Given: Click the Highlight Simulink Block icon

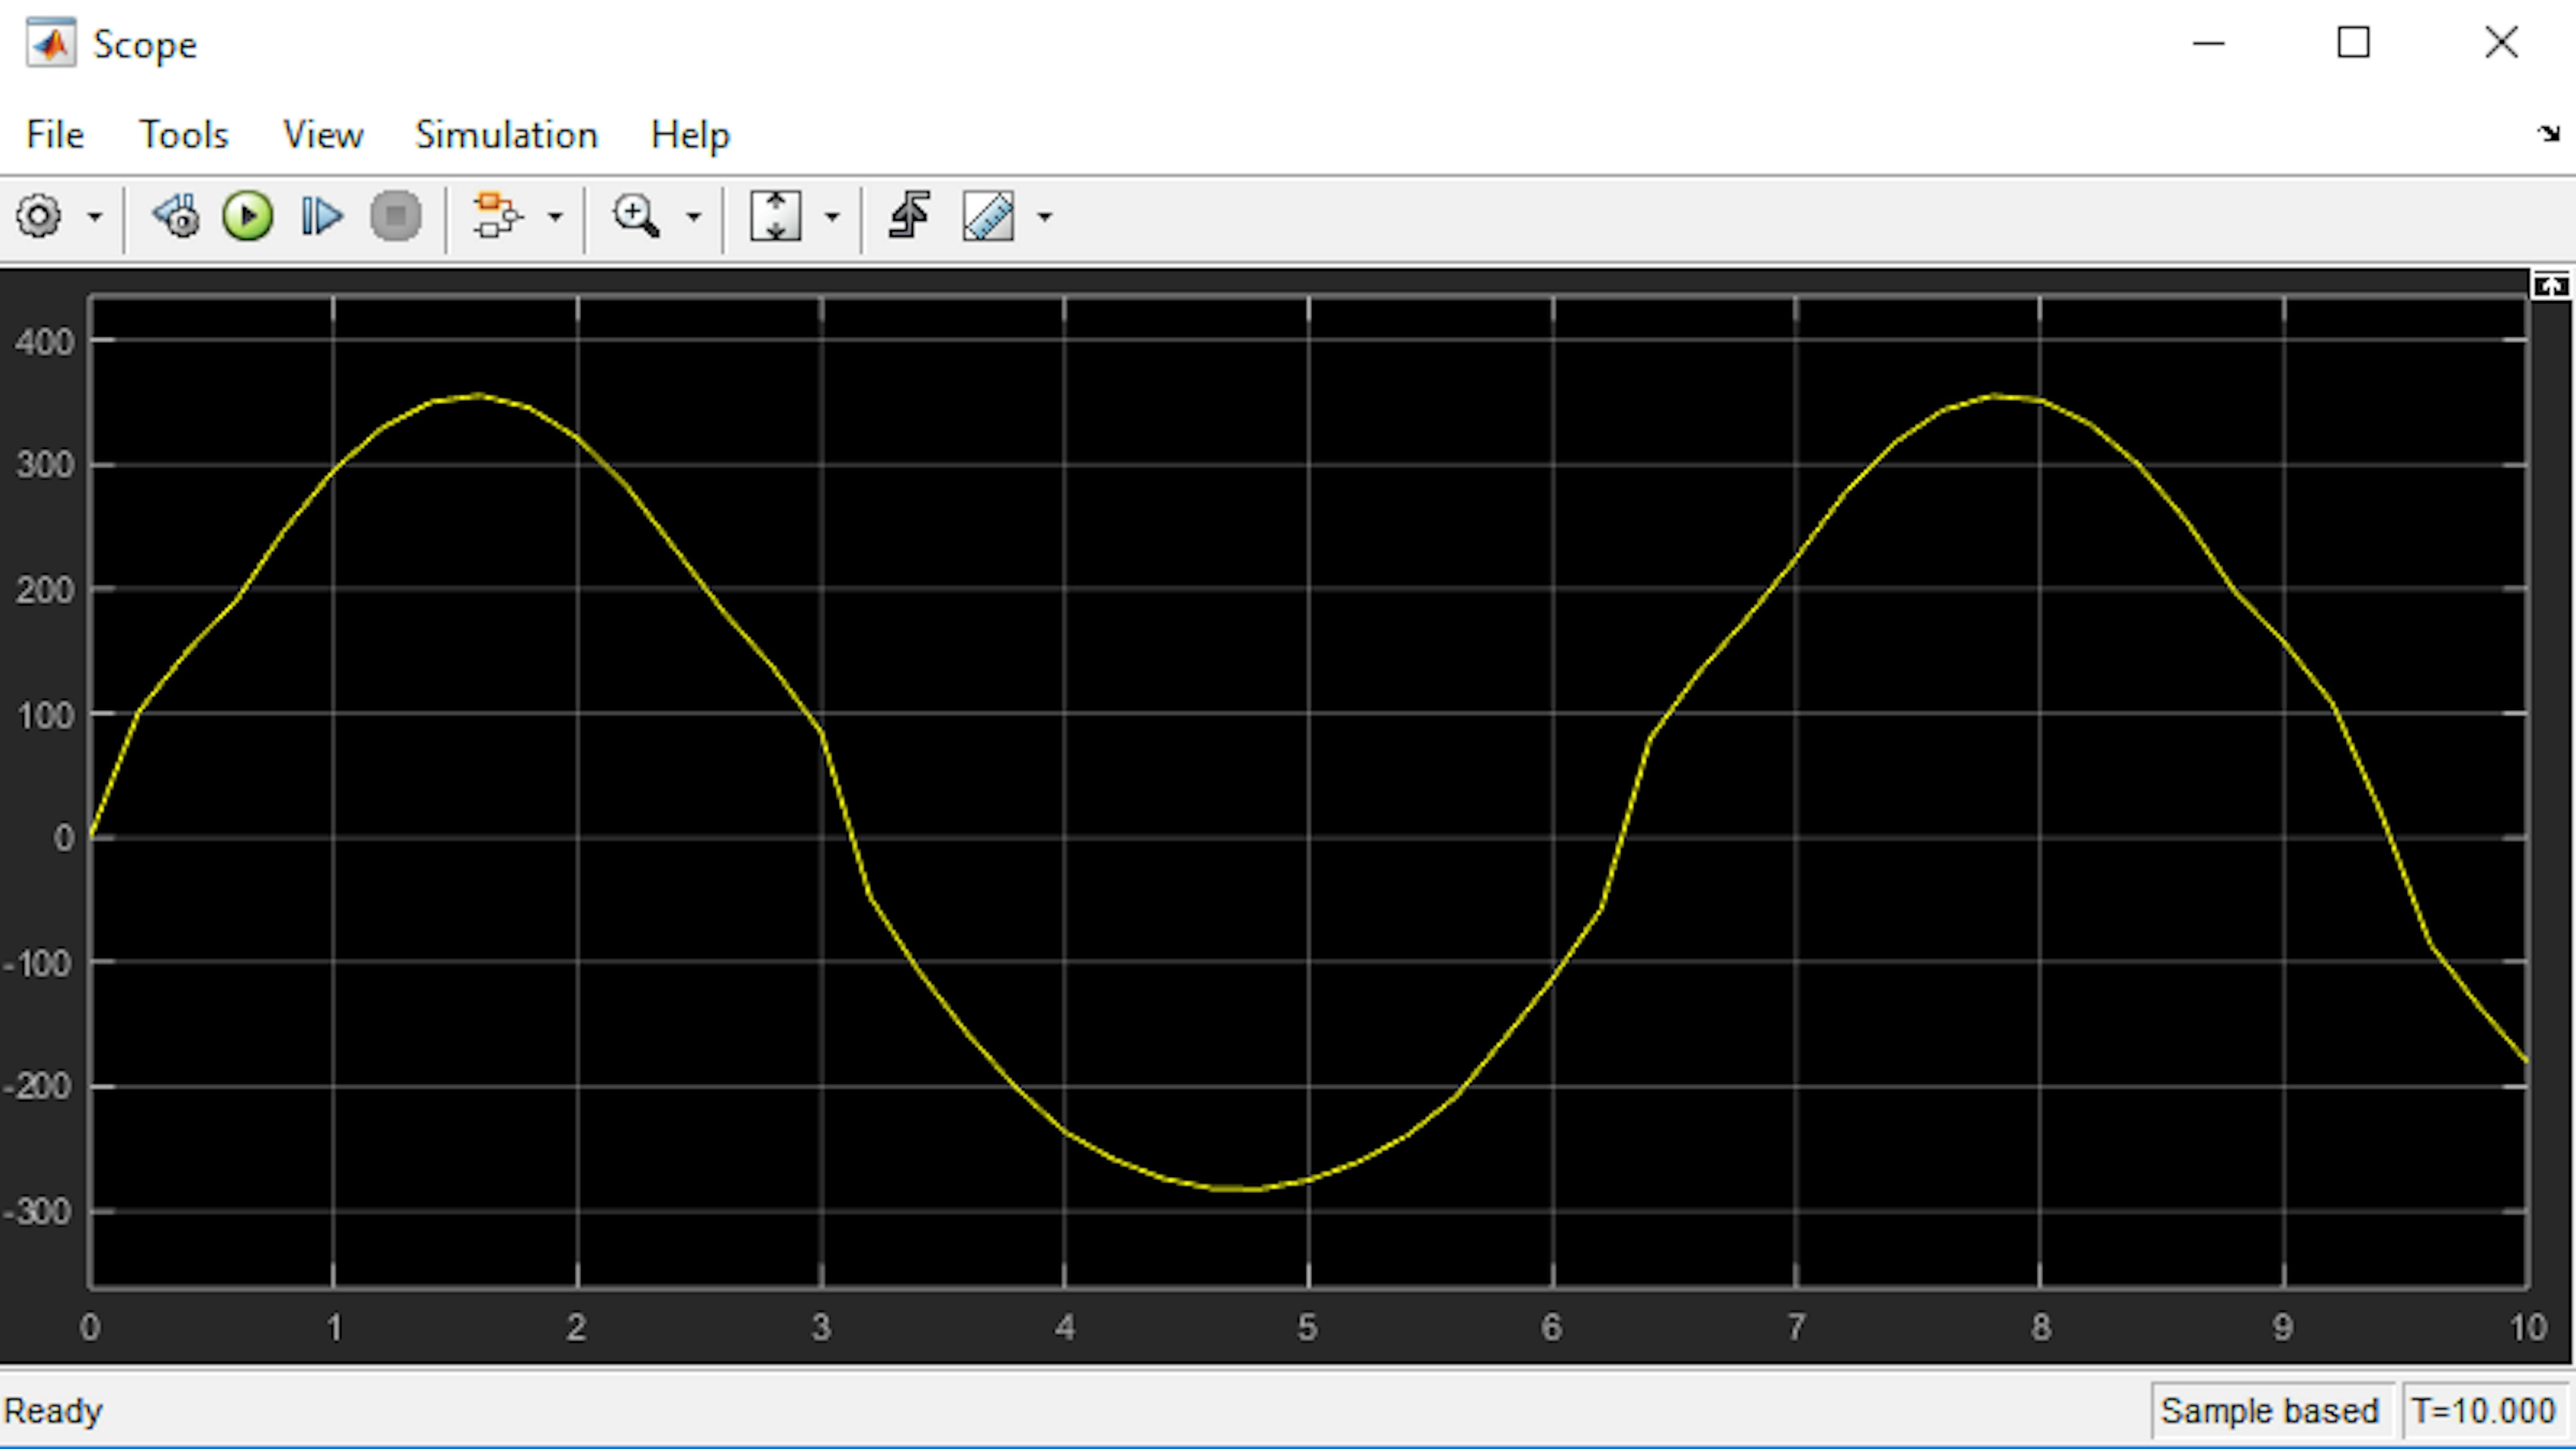Looking at the screenshot, I should (498, 216).
